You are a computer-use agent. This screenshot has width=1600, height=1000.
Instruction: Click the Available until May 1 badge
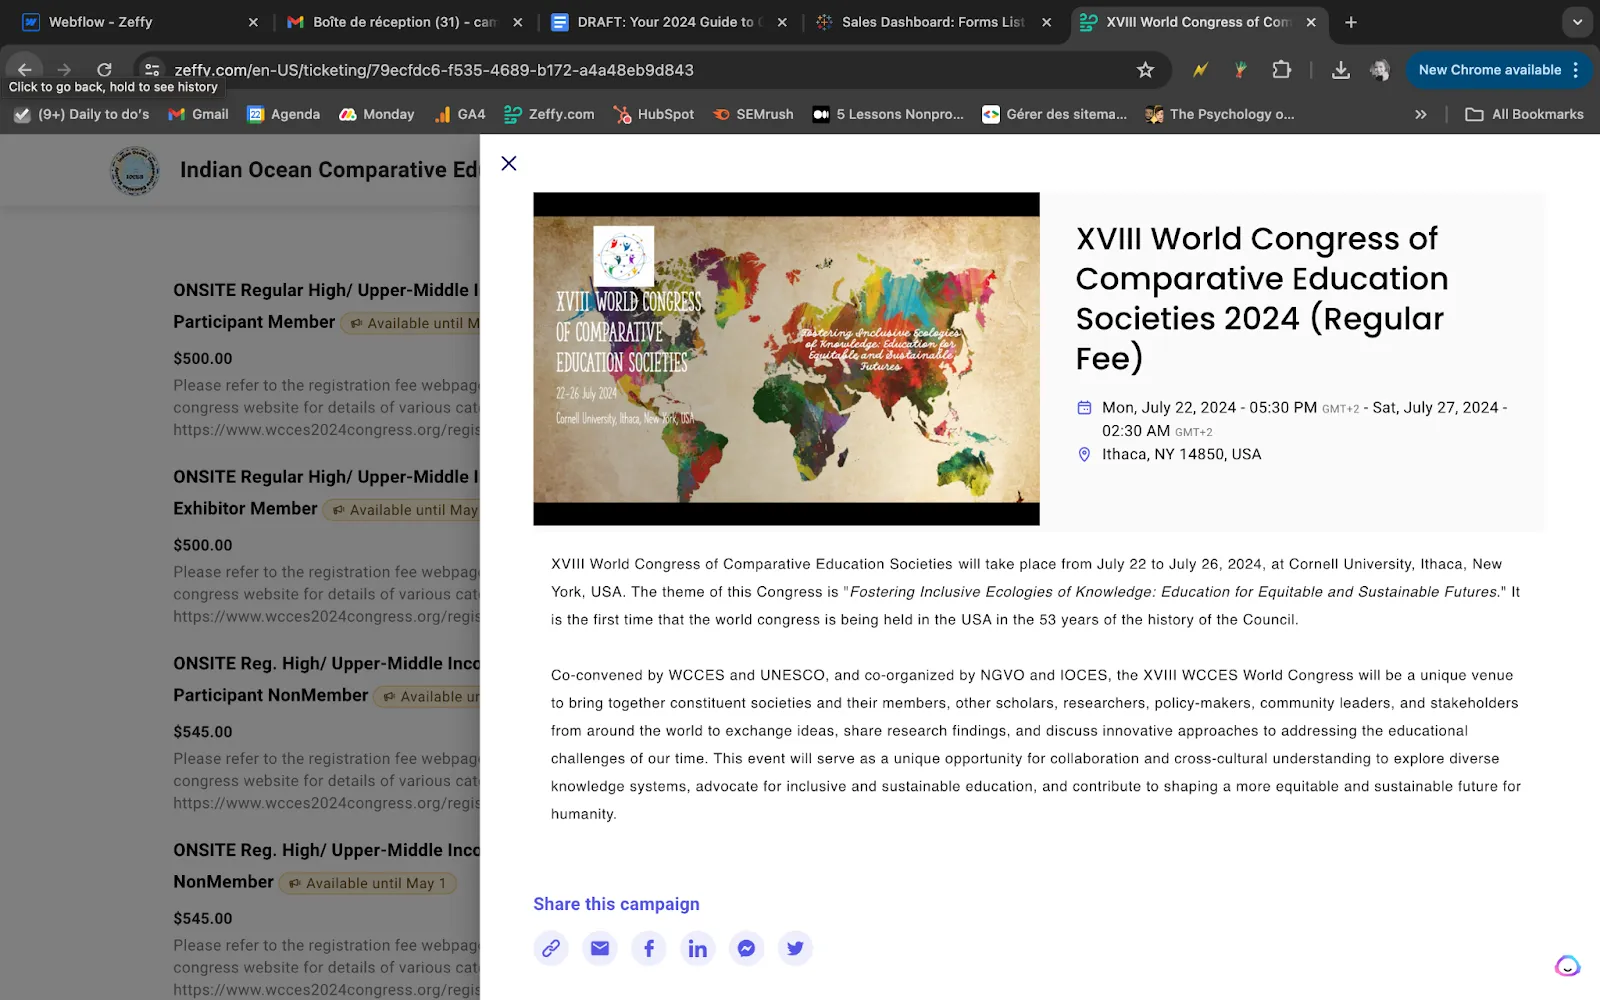click(367, 883)
